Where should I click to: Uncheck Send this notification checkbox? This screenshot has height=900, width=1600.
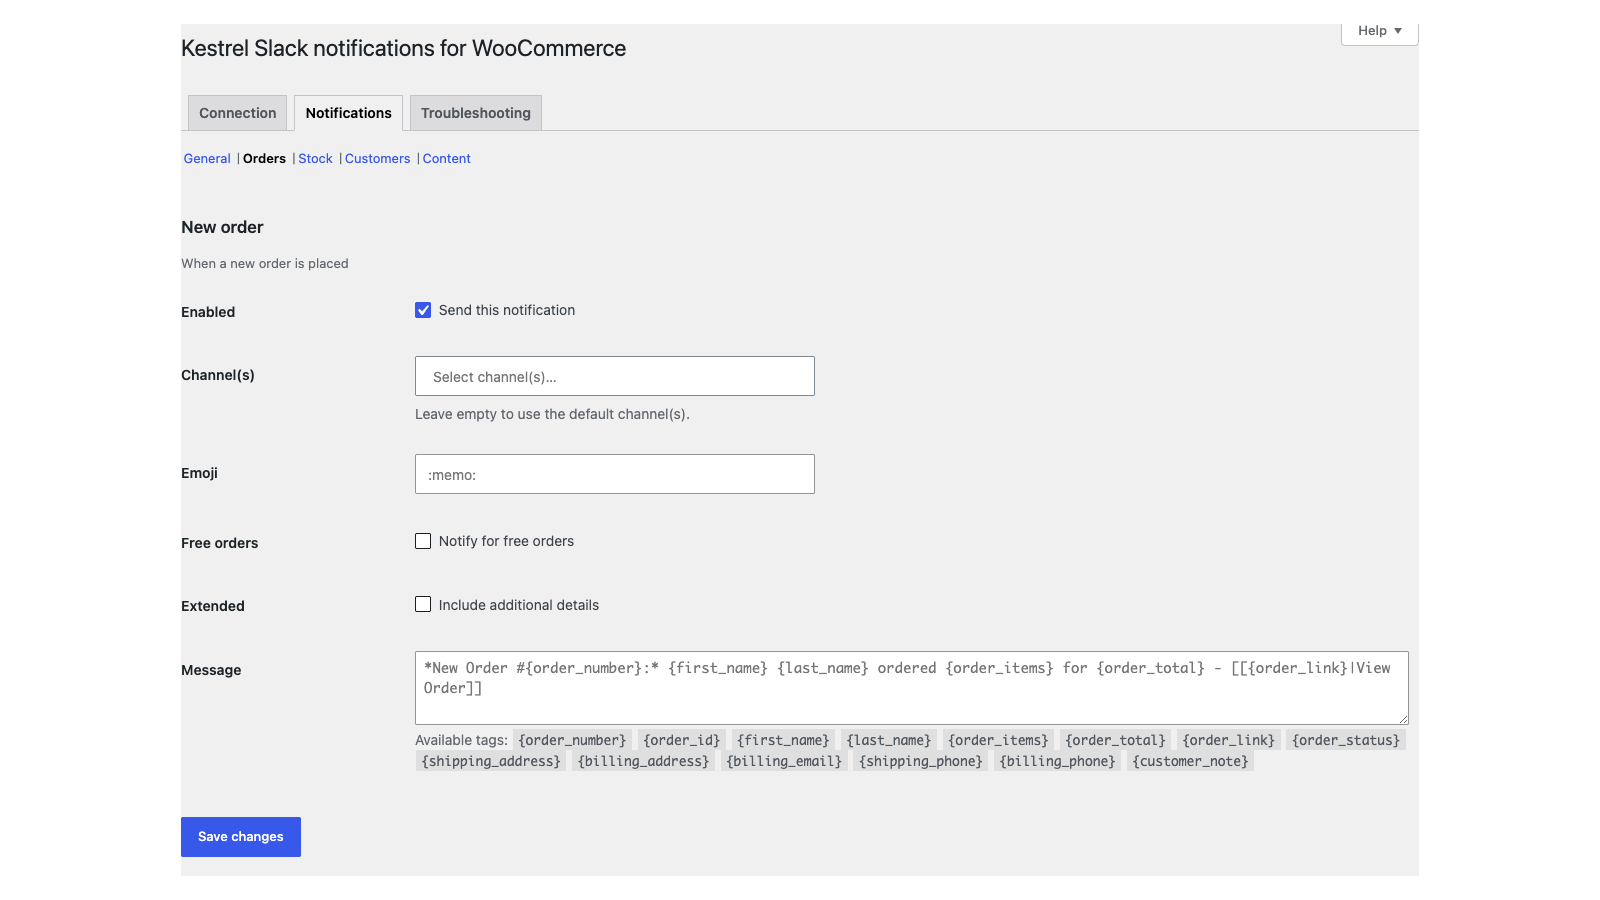click(423, 310)
